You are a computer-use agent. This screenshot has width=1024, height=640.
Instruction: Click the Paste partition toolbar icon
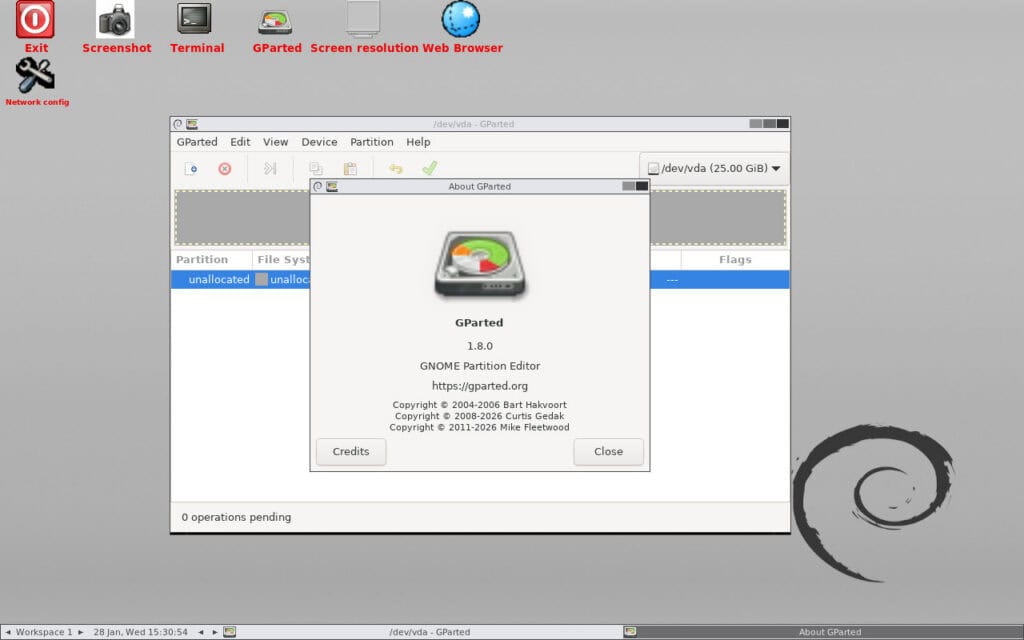click(x=349, y=168)
